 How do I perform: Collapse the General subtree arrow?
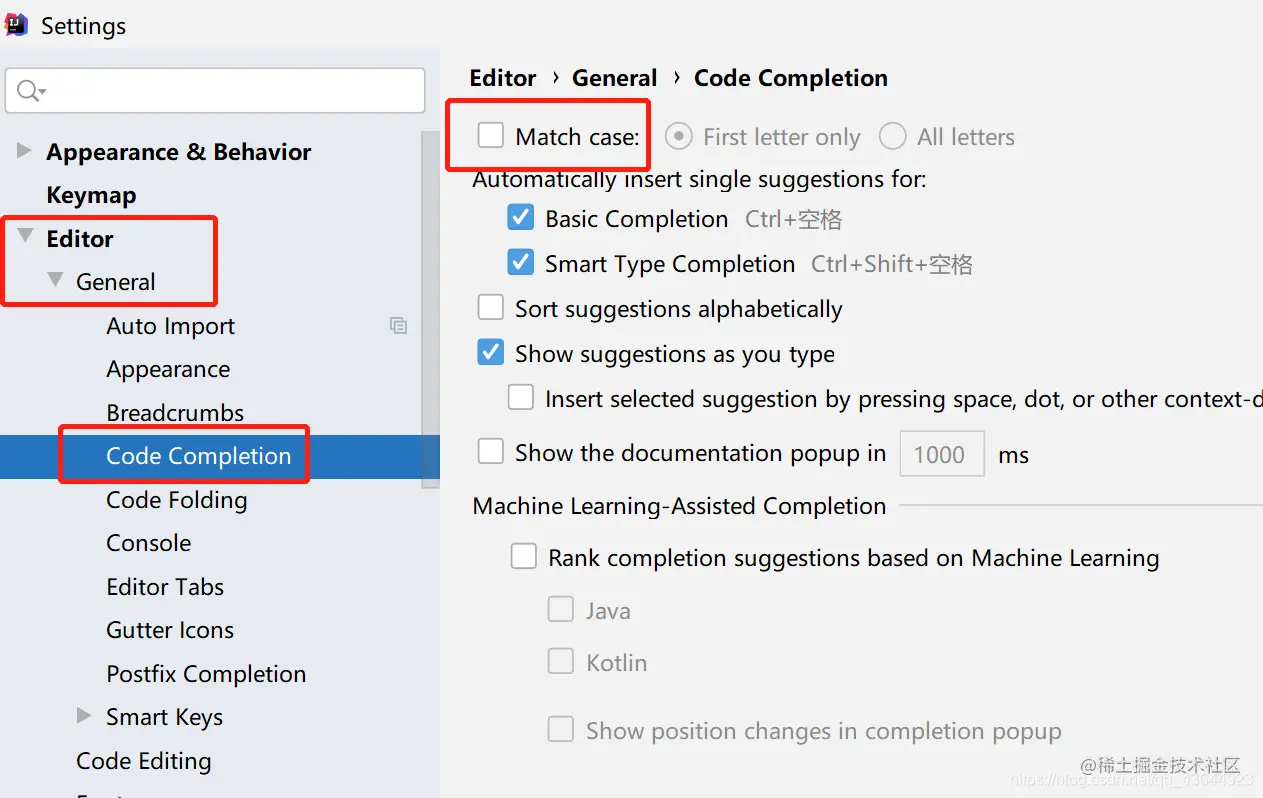[56, 281]
